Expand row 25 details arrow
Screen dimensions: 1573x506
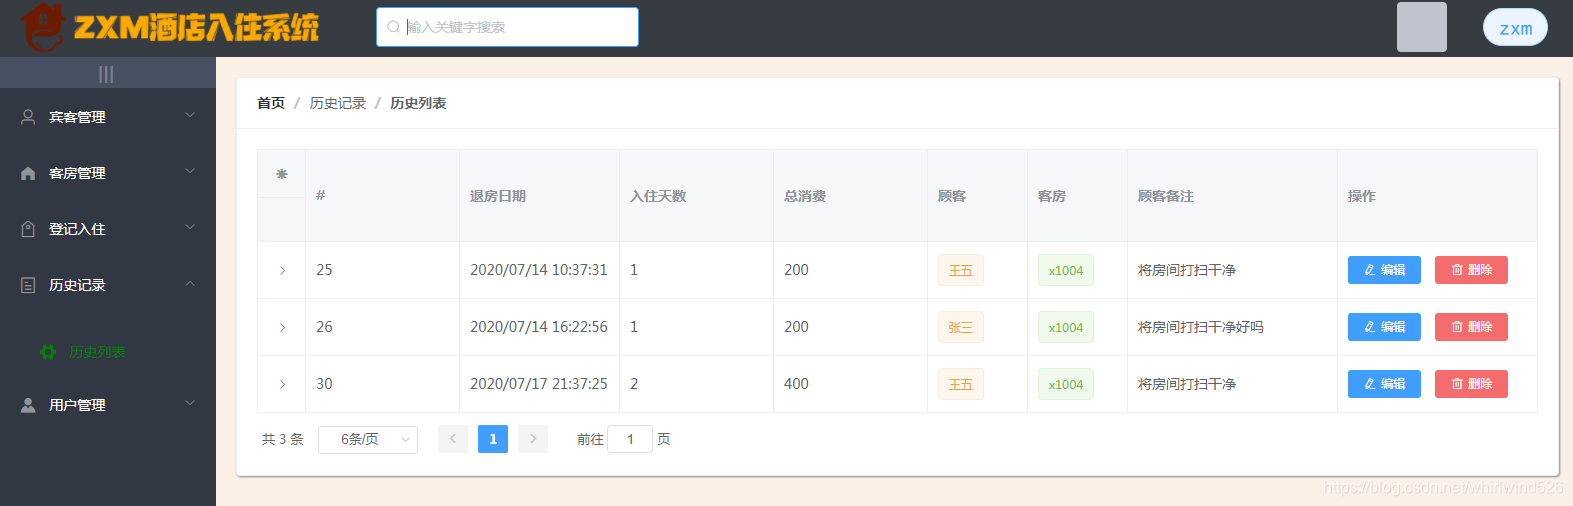coord(282,270)
